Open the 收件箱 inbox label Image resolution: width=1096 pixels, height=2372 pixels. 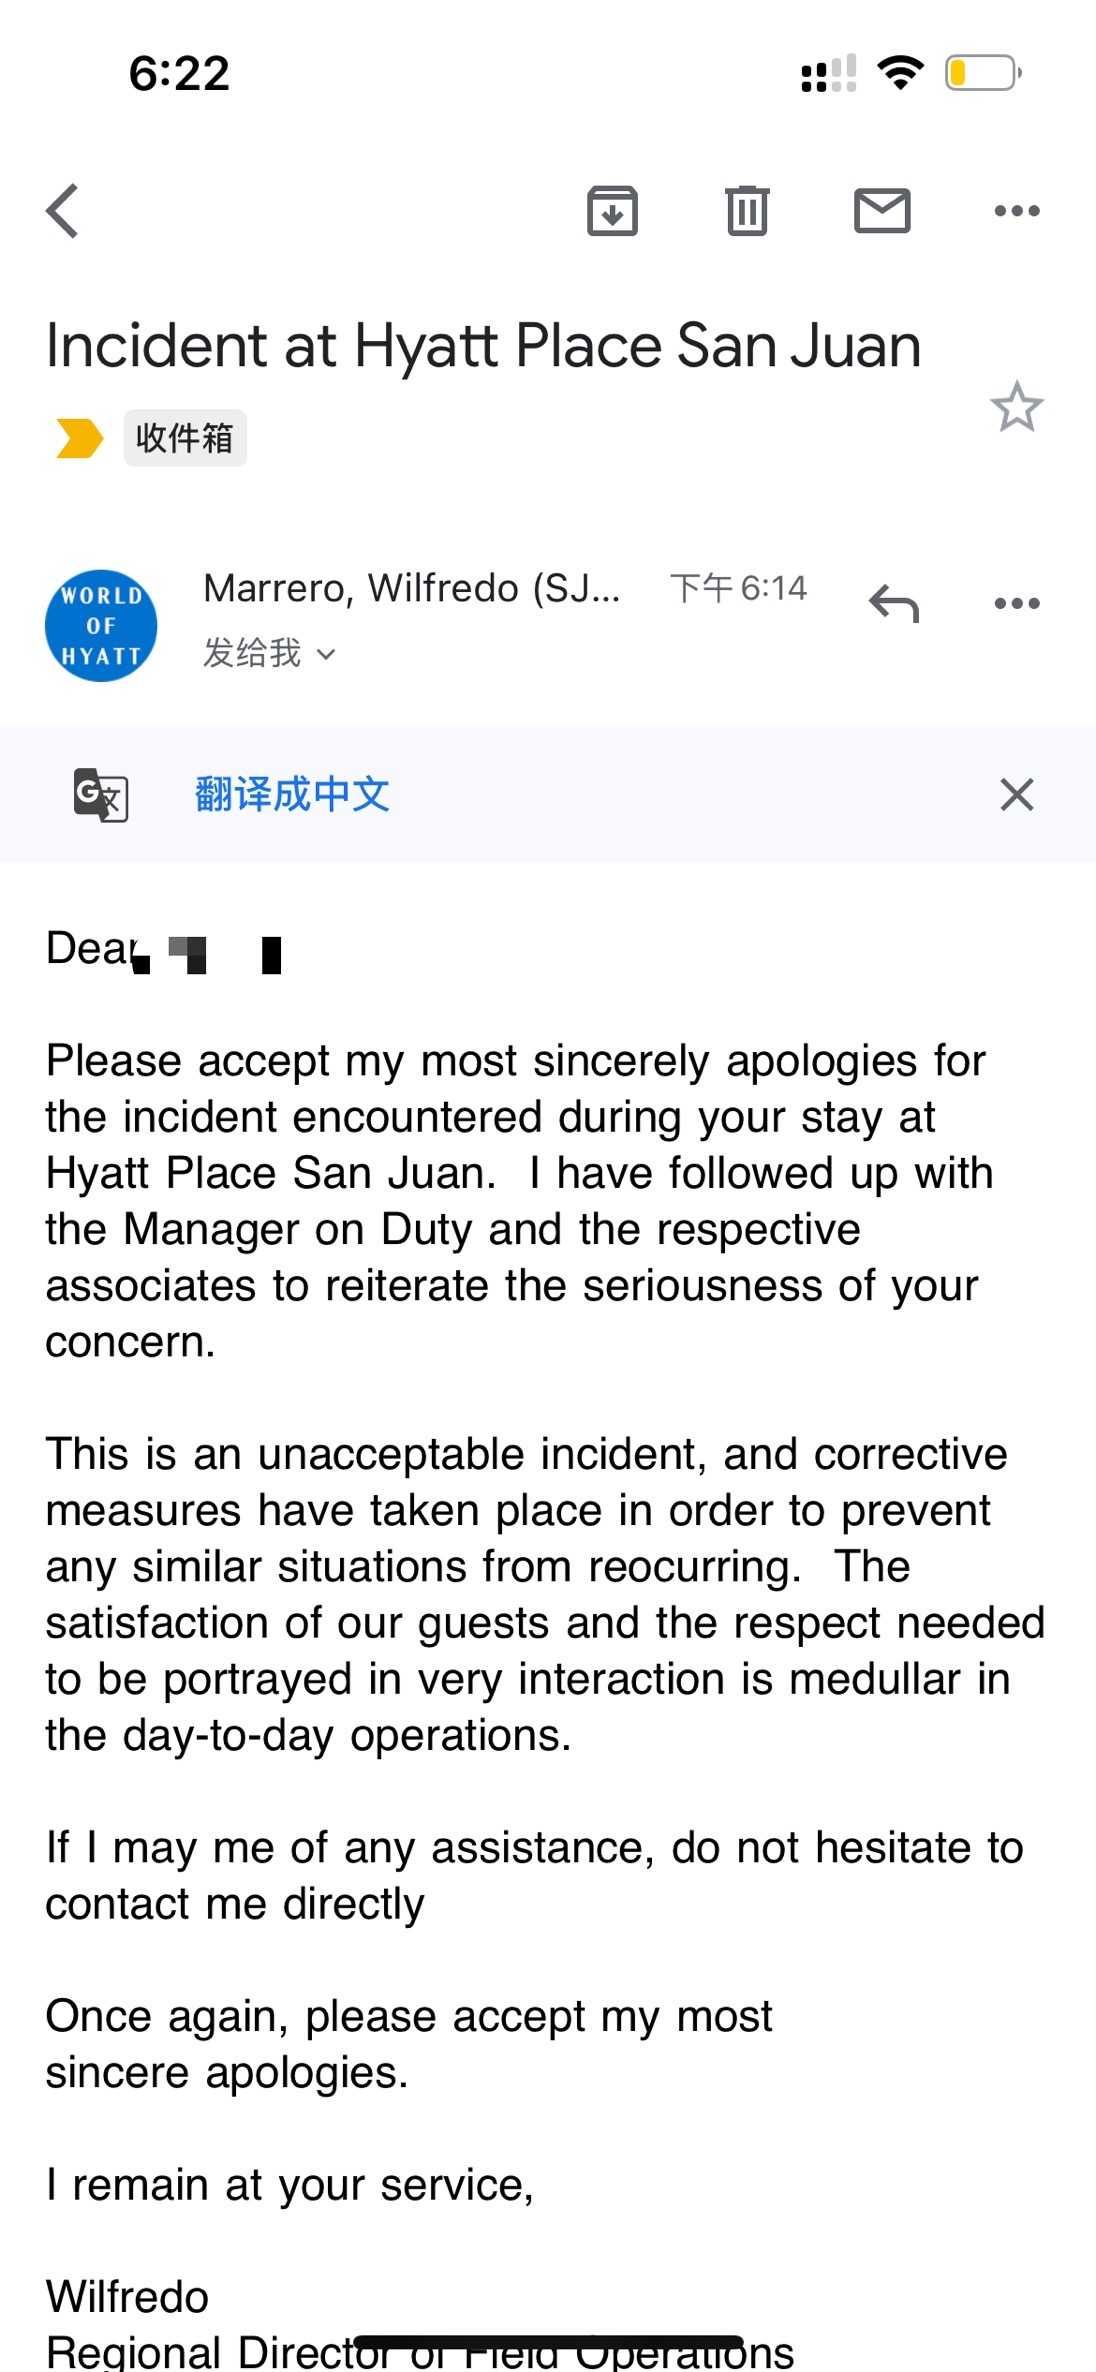[185, 438]
